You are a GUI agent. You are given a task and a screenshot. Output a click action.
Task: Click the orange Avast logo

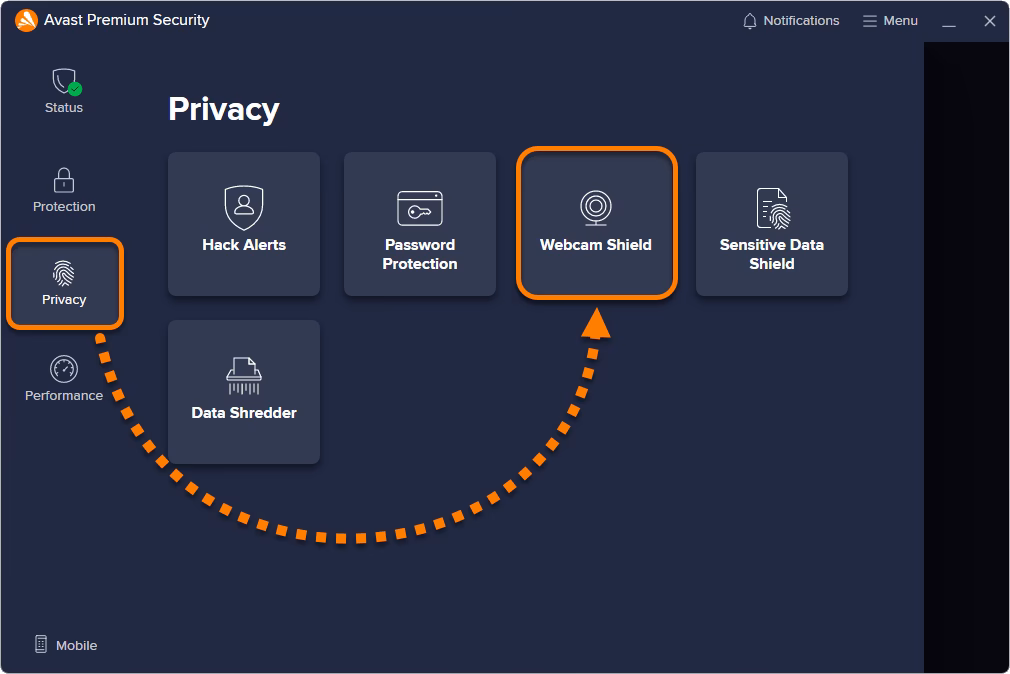tap(26, 21)
